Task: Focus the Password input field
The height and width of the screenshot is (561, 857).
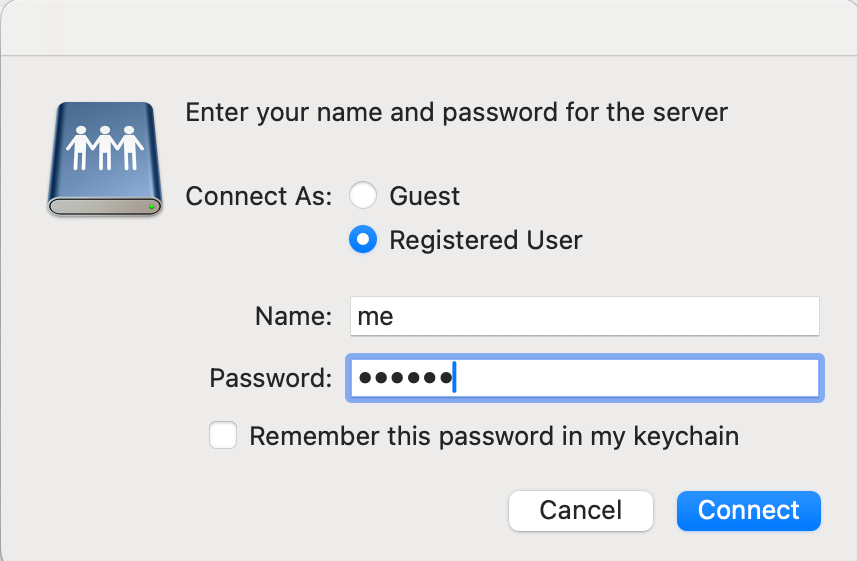Action: (585, 378)
